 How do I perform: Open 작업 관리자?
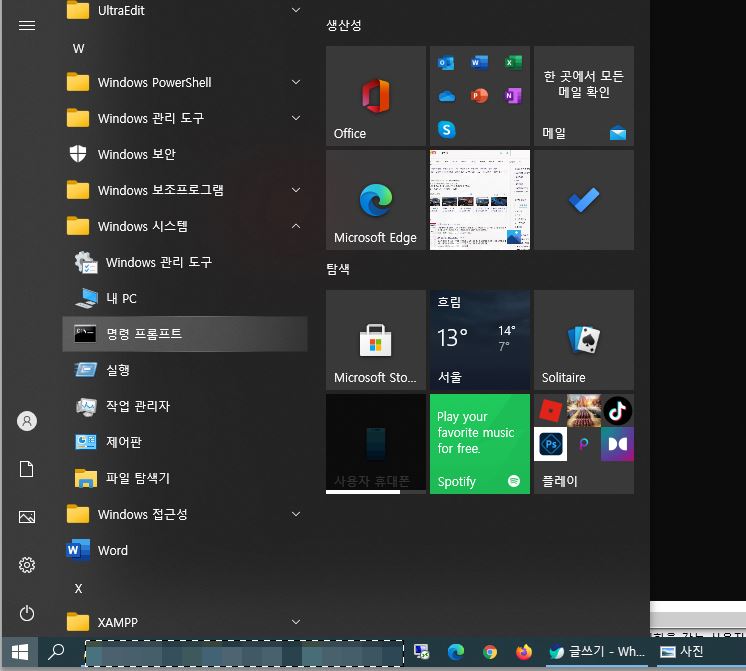[185, 406]
